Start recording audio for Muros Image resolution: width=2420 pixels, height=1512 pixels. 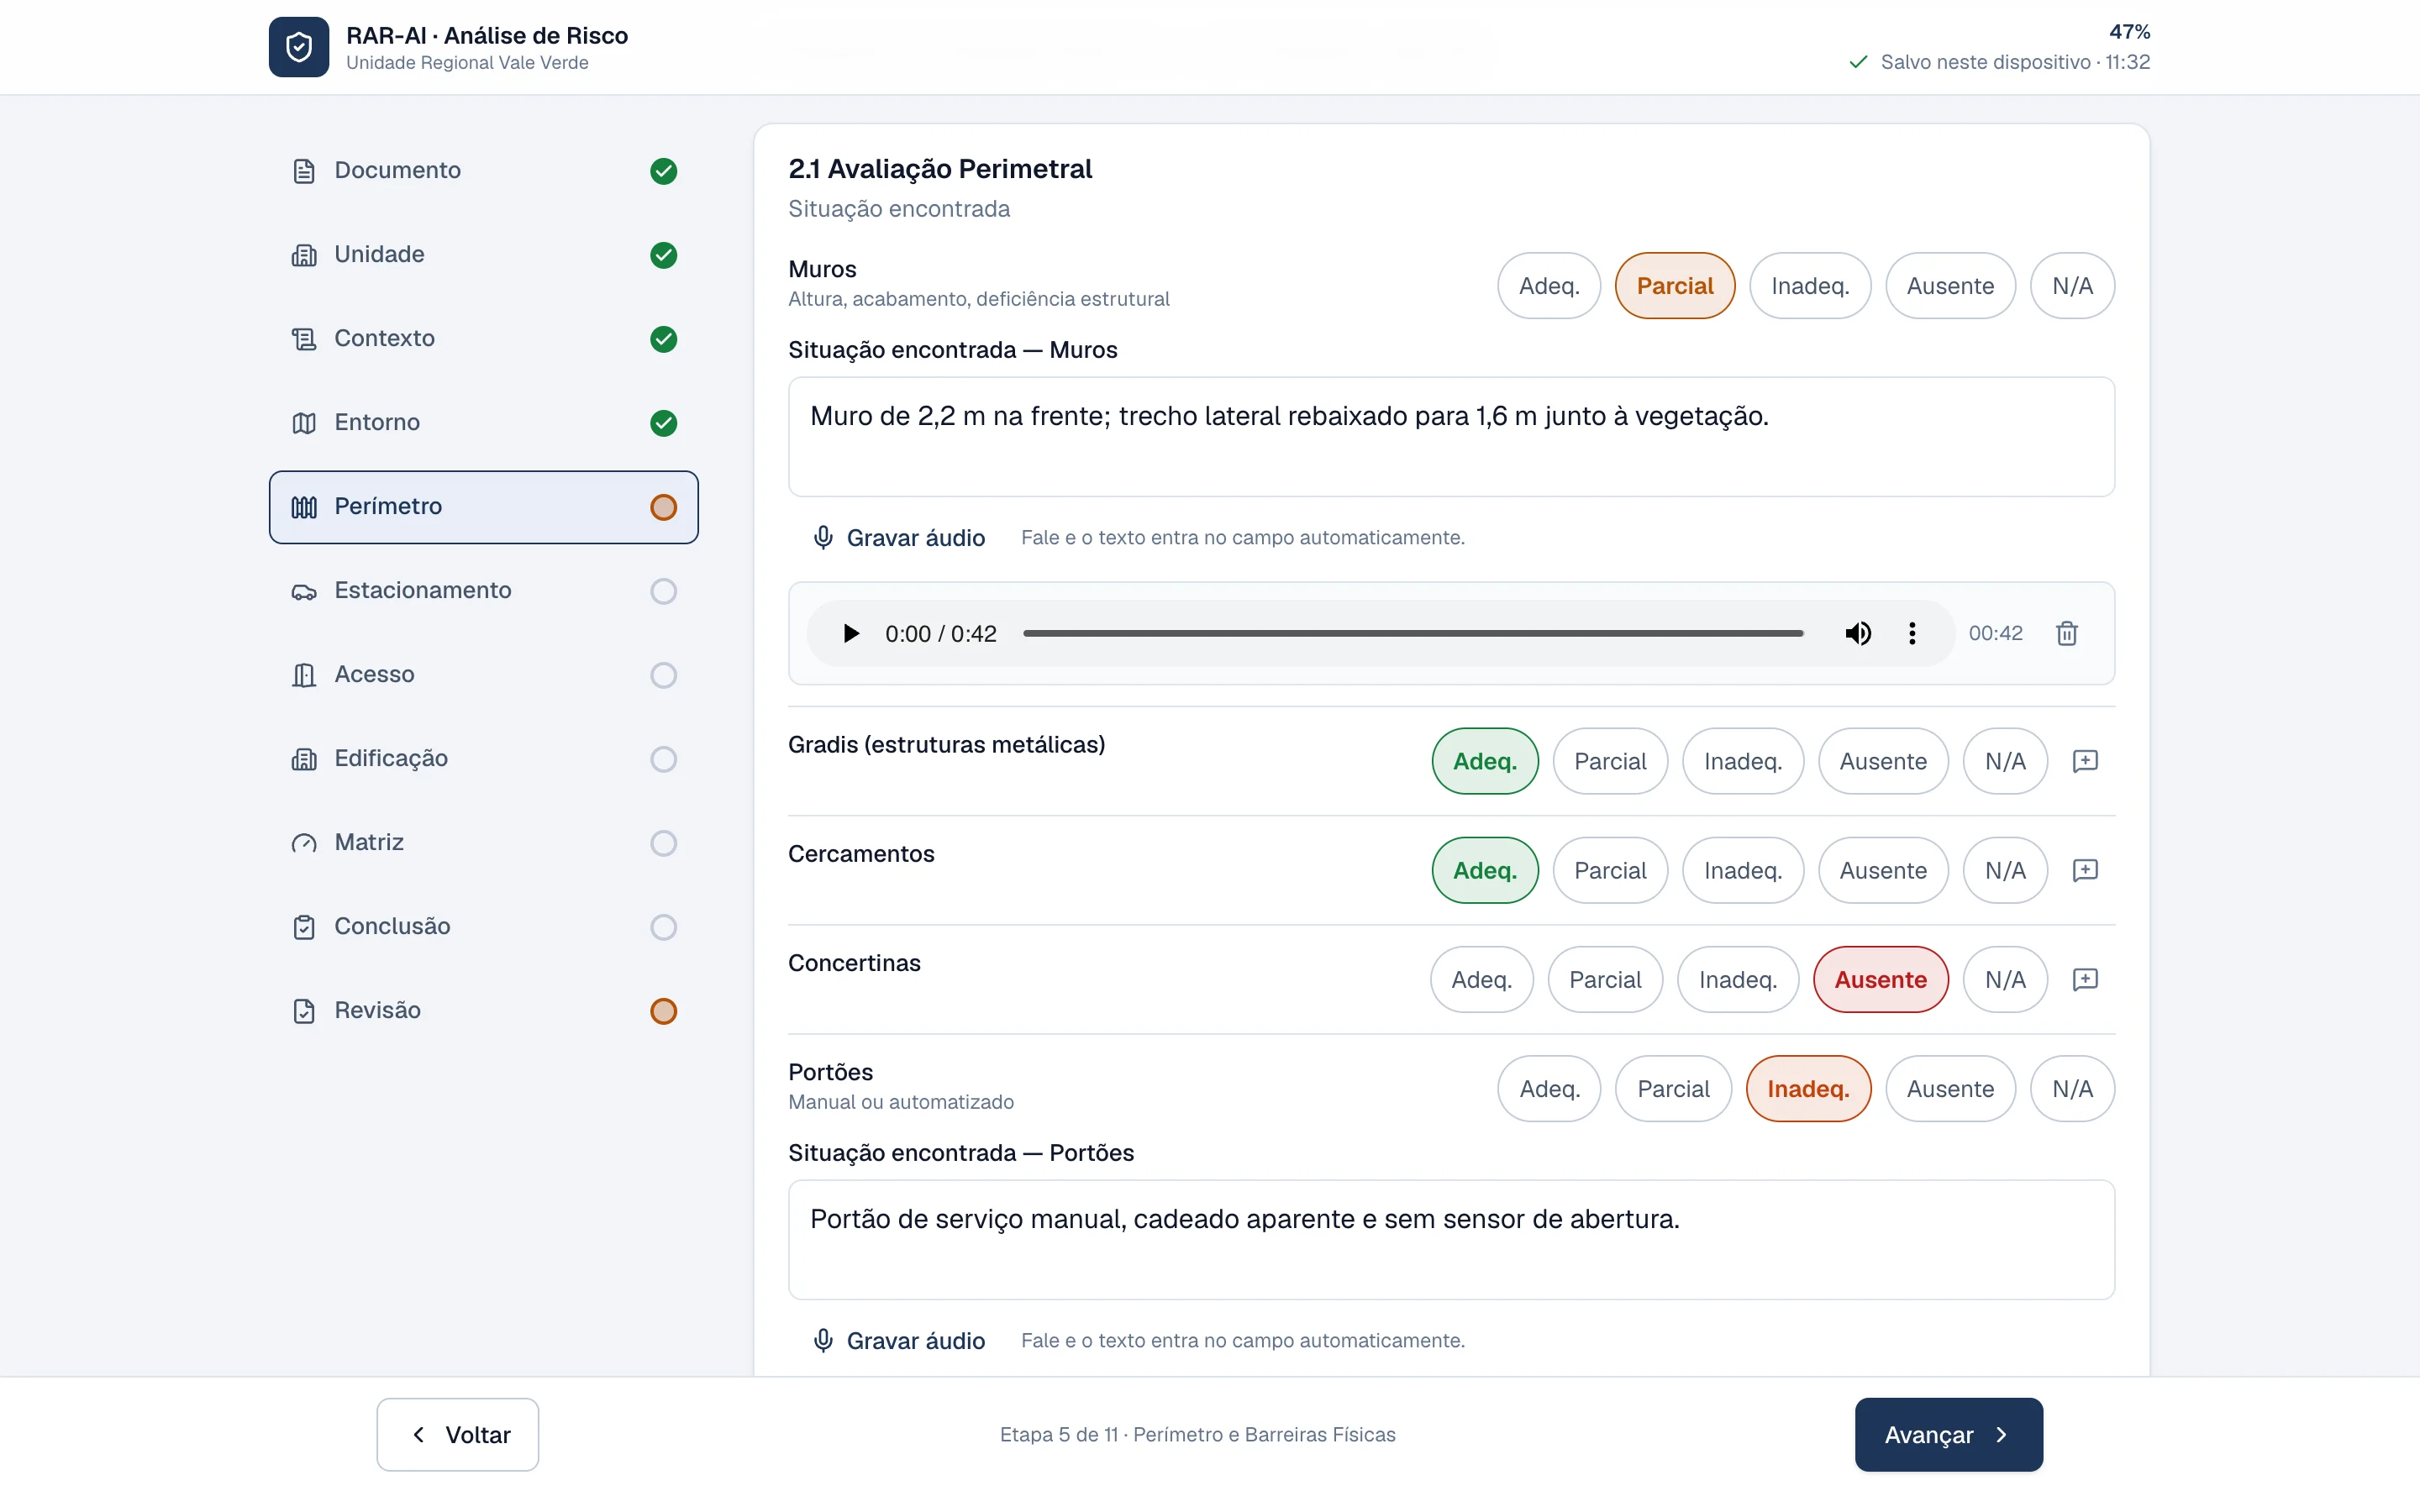[899, 538]
